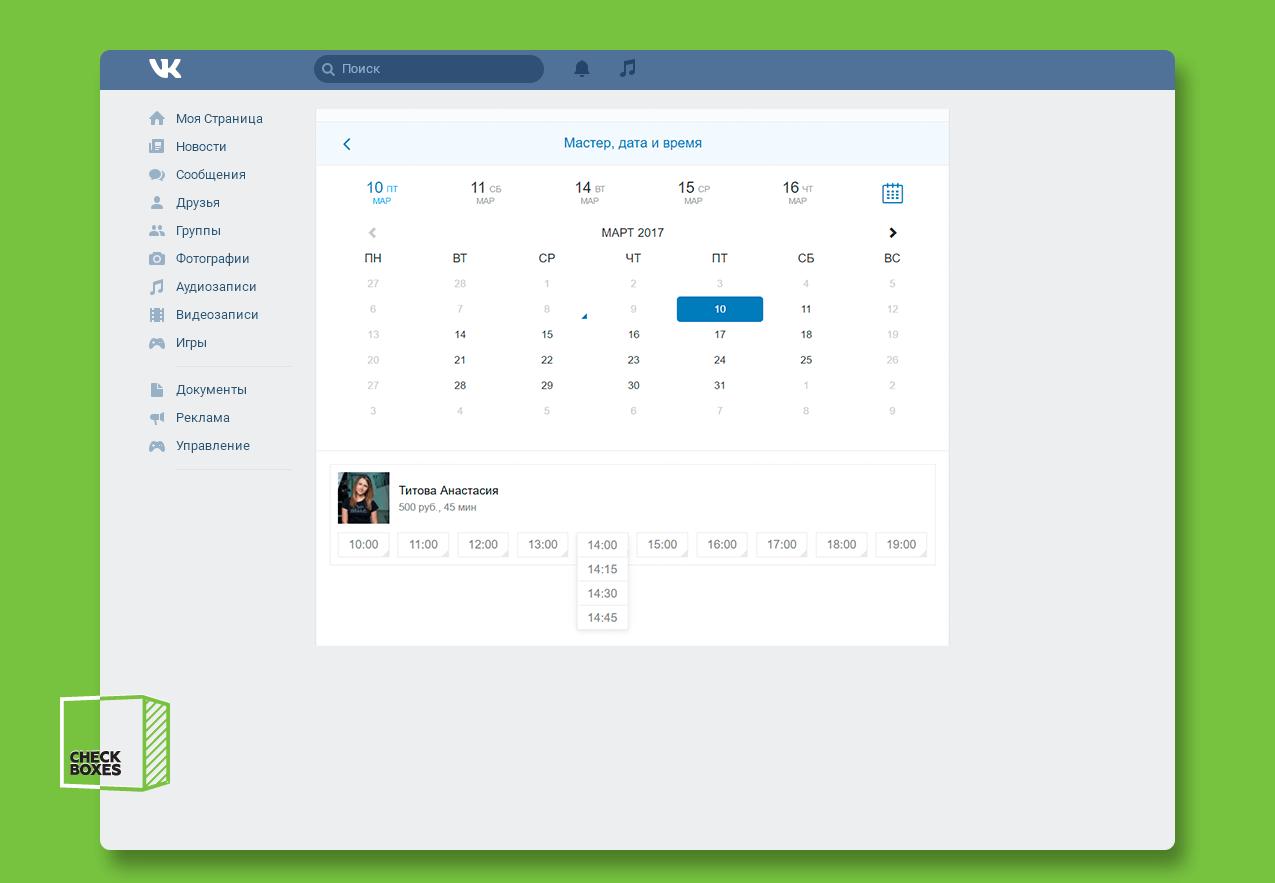This screenshot has height=883, width=1275.
Task: Open the notifications bell icon
Action: pos(582,69)
